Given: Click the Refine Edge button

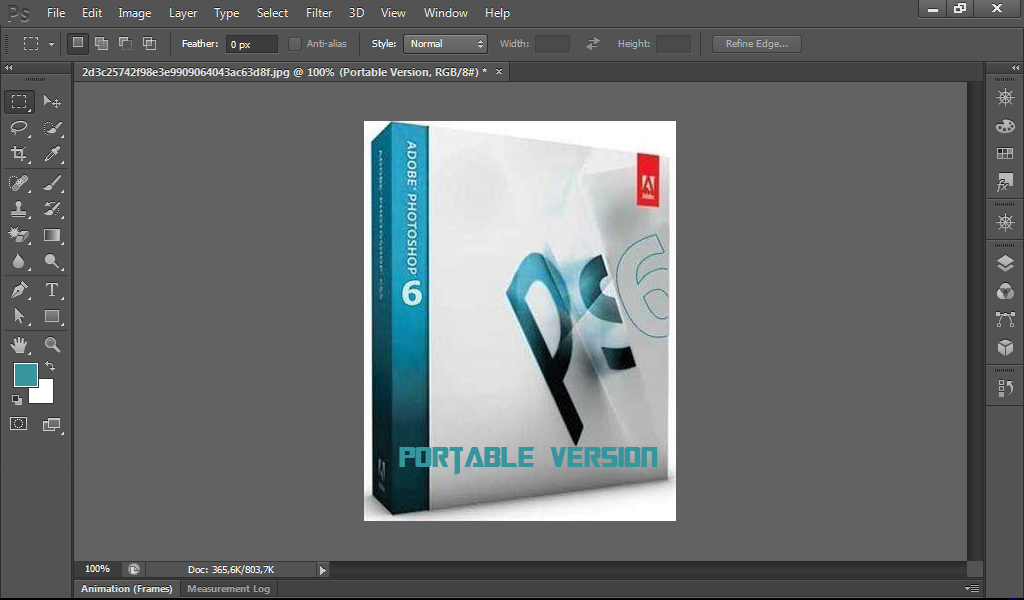Looking at the screenshot, I should (x=756, y=44).
